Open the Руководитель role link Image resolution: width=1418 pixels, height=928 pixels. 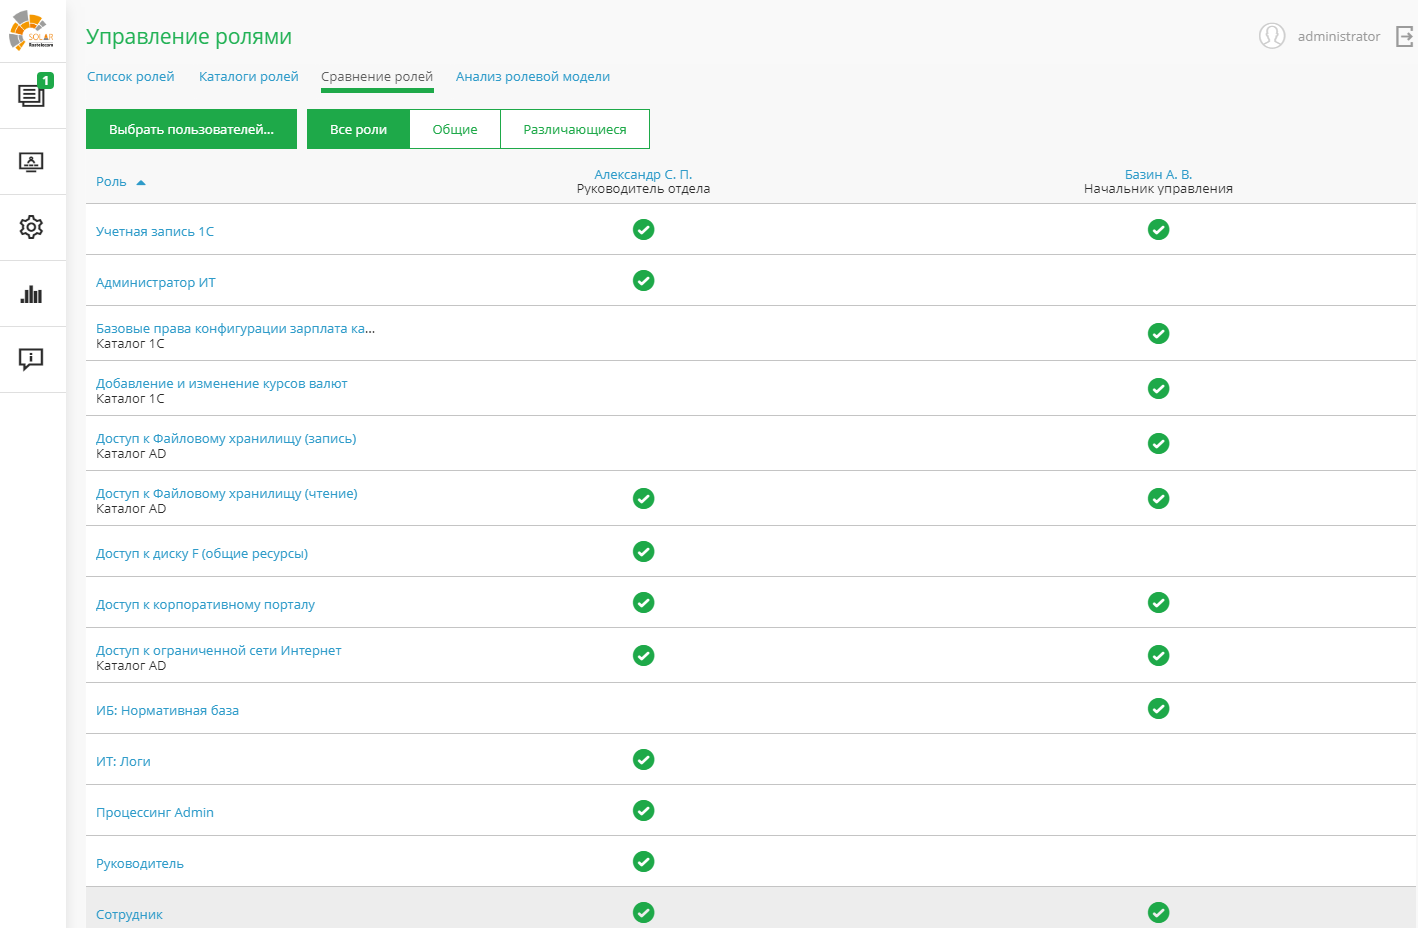click(x=140, y=864)
